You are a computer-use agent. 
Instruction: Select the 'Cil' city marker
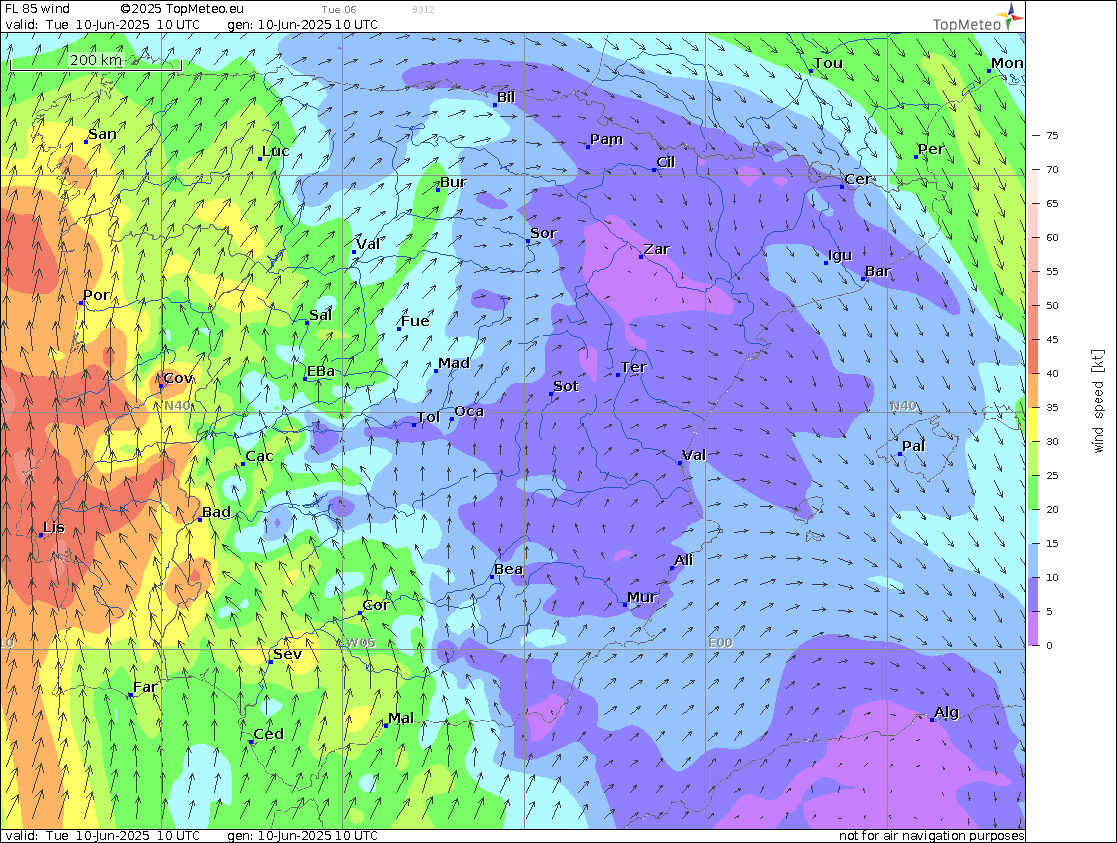[654, 170]
